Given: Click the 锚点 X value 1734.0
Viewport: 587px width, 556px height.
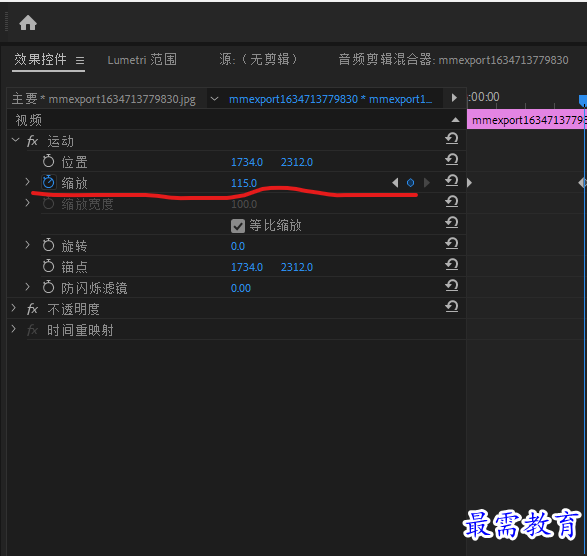Looking at the screenshot, I should [247, 267].
